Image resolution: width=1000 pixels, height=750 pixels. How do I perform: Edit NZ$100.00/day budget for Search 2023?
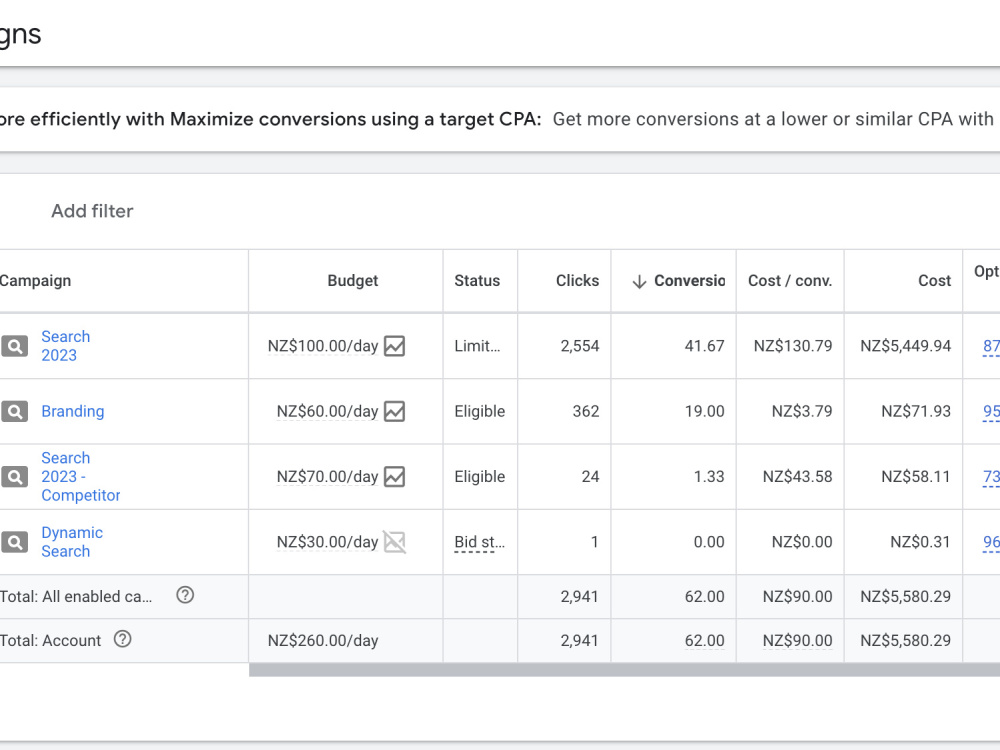(323, 346)
